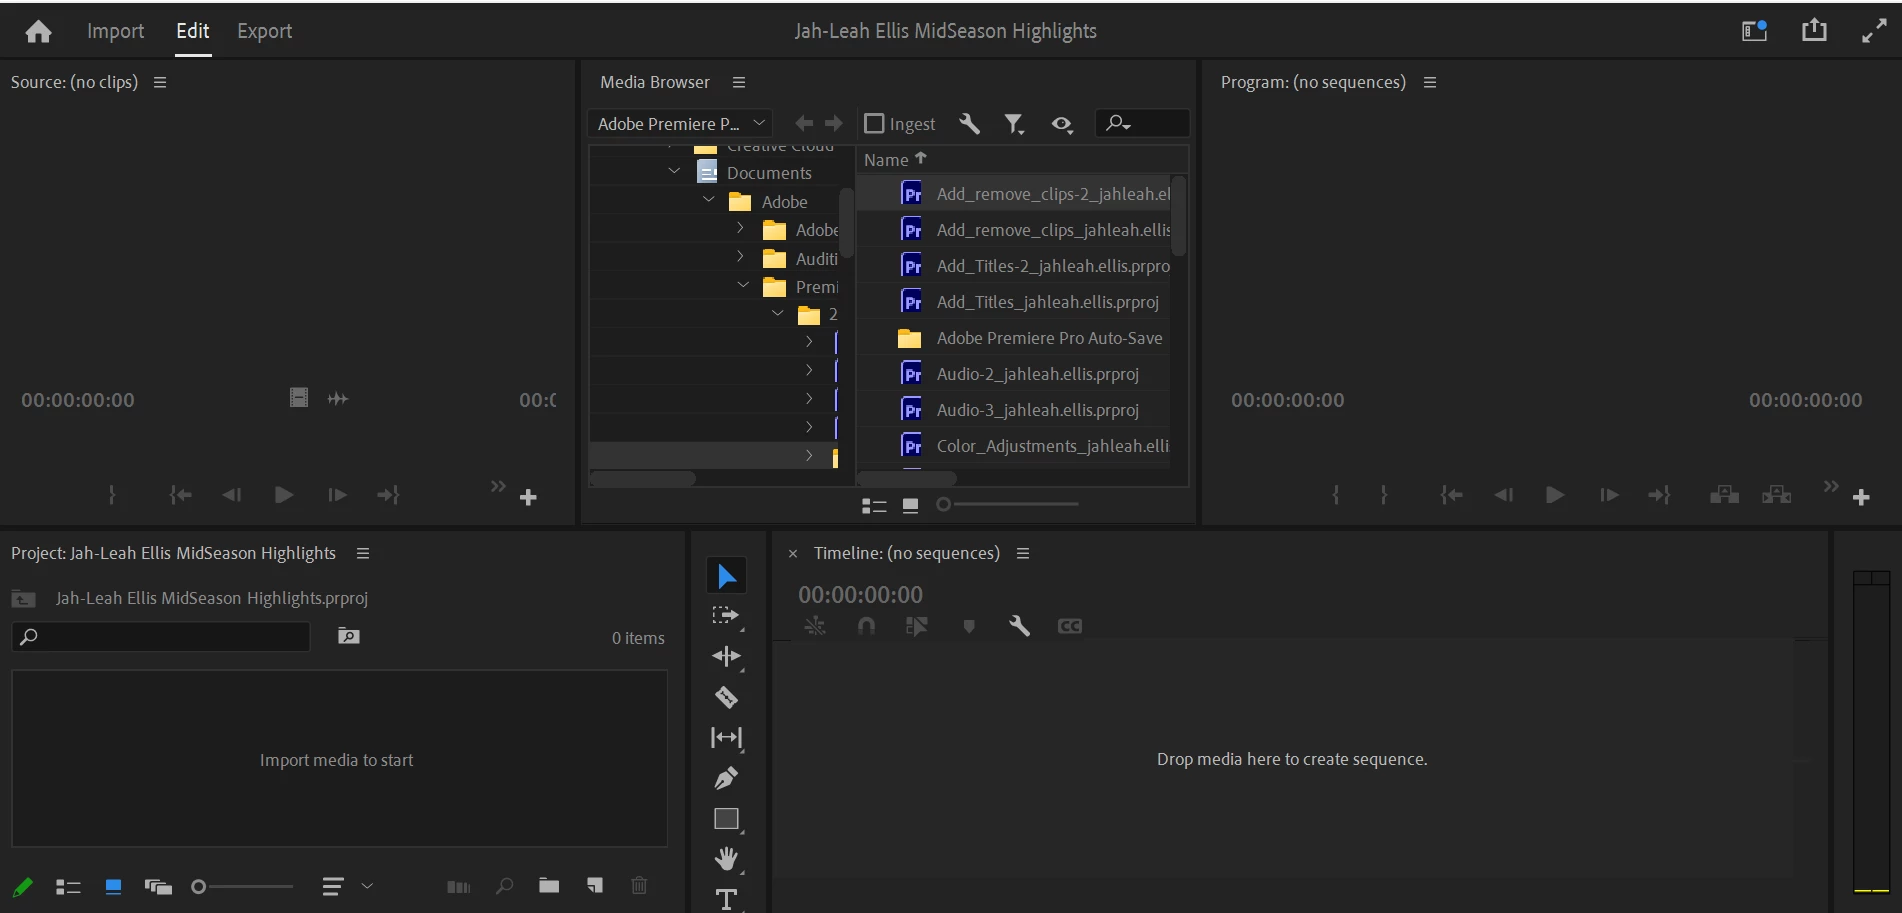Go to In point in Source monitor
1902x913 pixels.
(180, 495)
